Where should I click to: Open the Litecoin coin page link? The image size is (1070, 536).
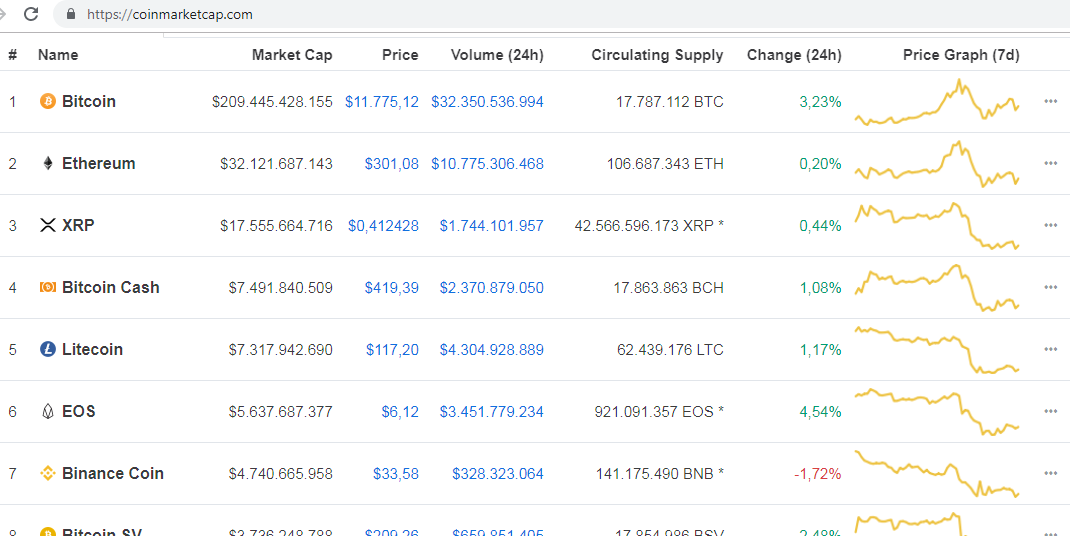pos(92,350)
